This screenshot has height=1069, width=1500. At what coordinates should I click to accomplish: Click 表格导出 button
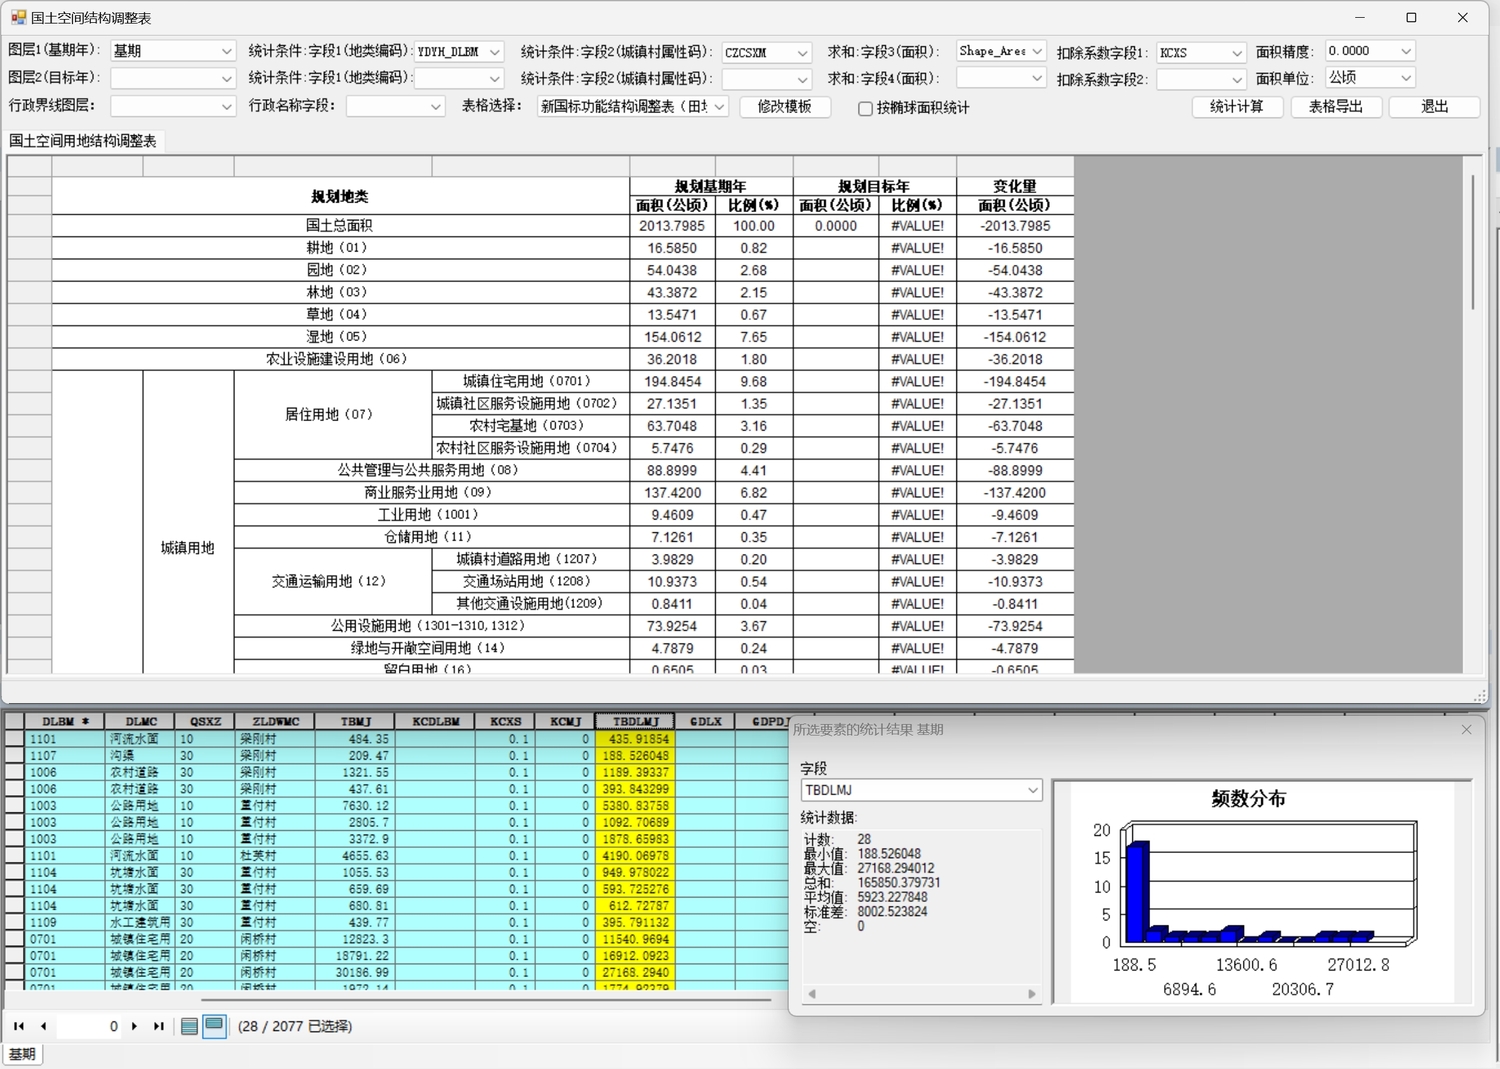pyautogui.click(x=1336, y=107)
